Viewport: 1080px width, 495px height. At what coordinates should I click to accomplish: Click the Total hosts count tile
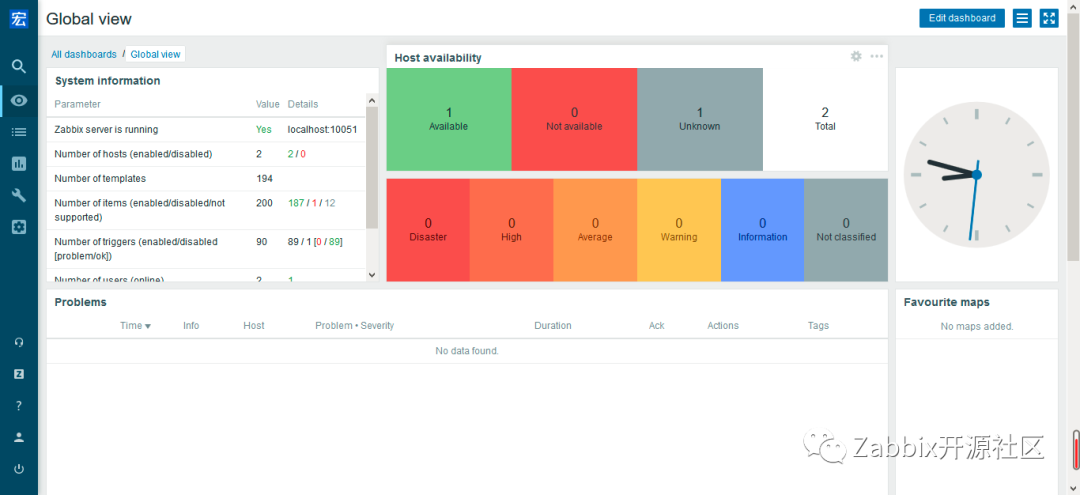point(825,119)
